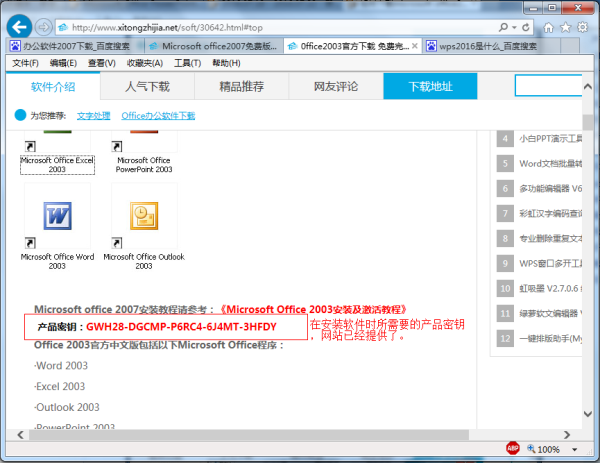600x463 pixels.
Task: Click the Microsoft Office Excel 2003 label
Action: 57,165
